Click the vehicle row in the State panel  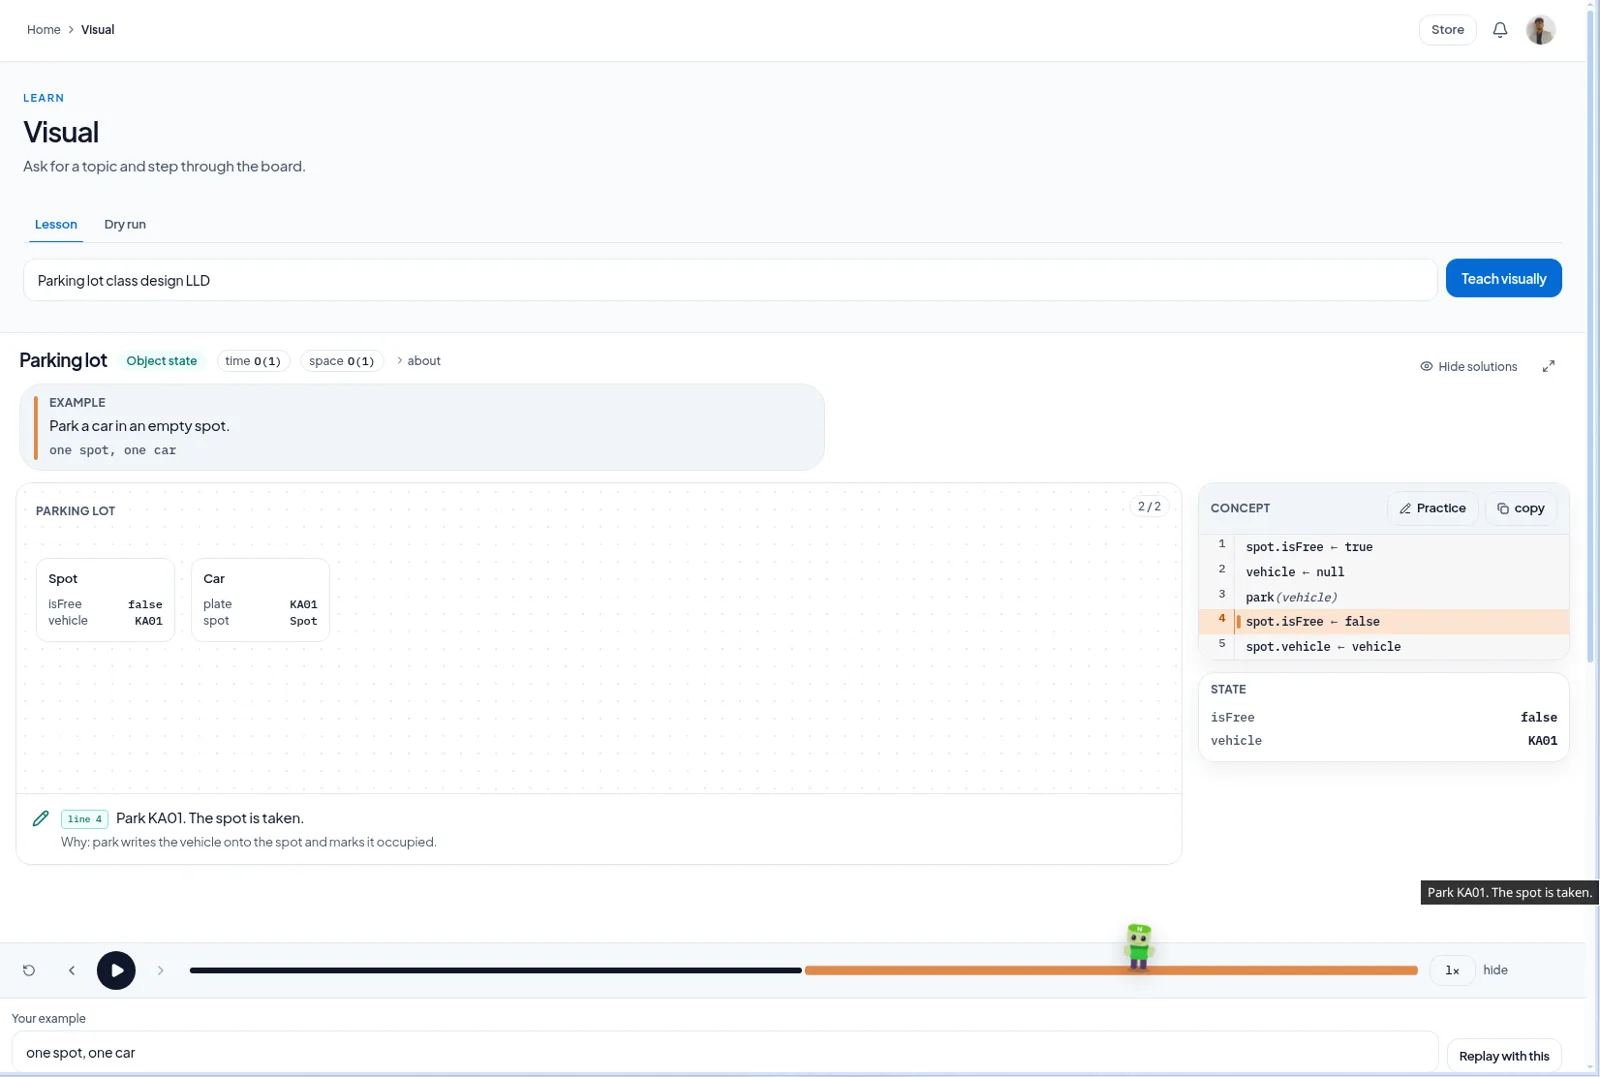[1383, 741]
